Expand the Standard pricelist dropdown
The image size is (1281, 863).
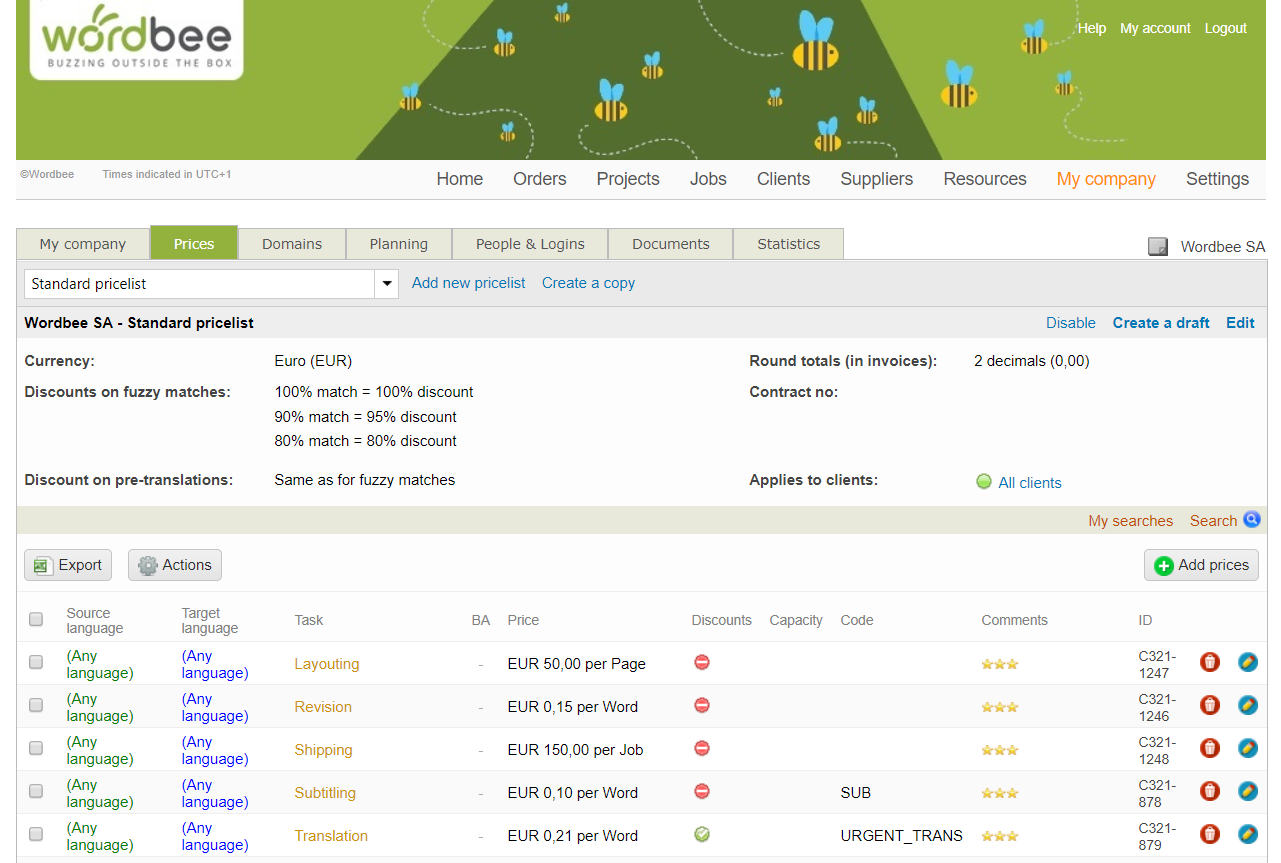387,284
